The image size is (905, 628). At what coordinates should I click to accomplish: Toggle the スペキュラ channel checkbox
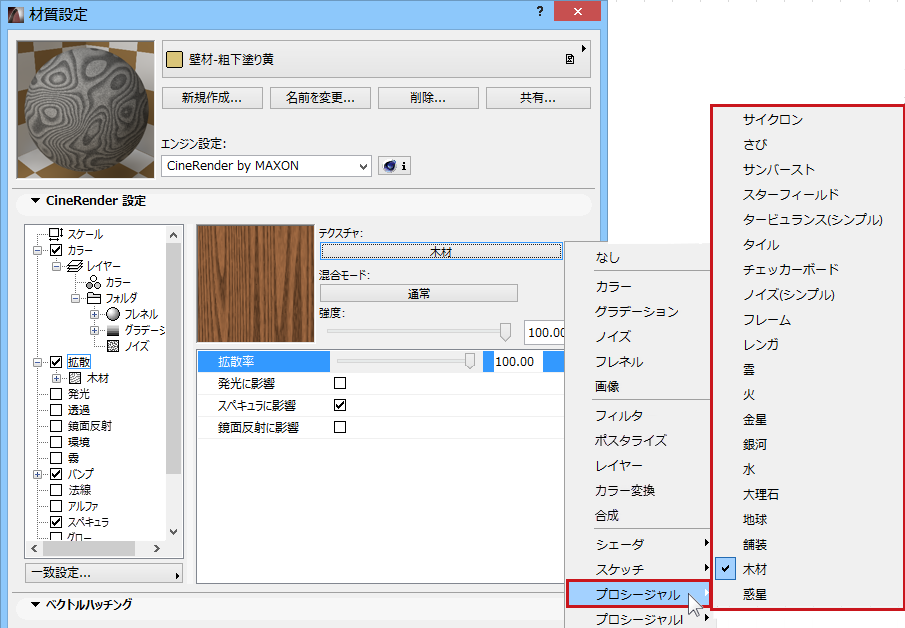click(x=56, y=522)
